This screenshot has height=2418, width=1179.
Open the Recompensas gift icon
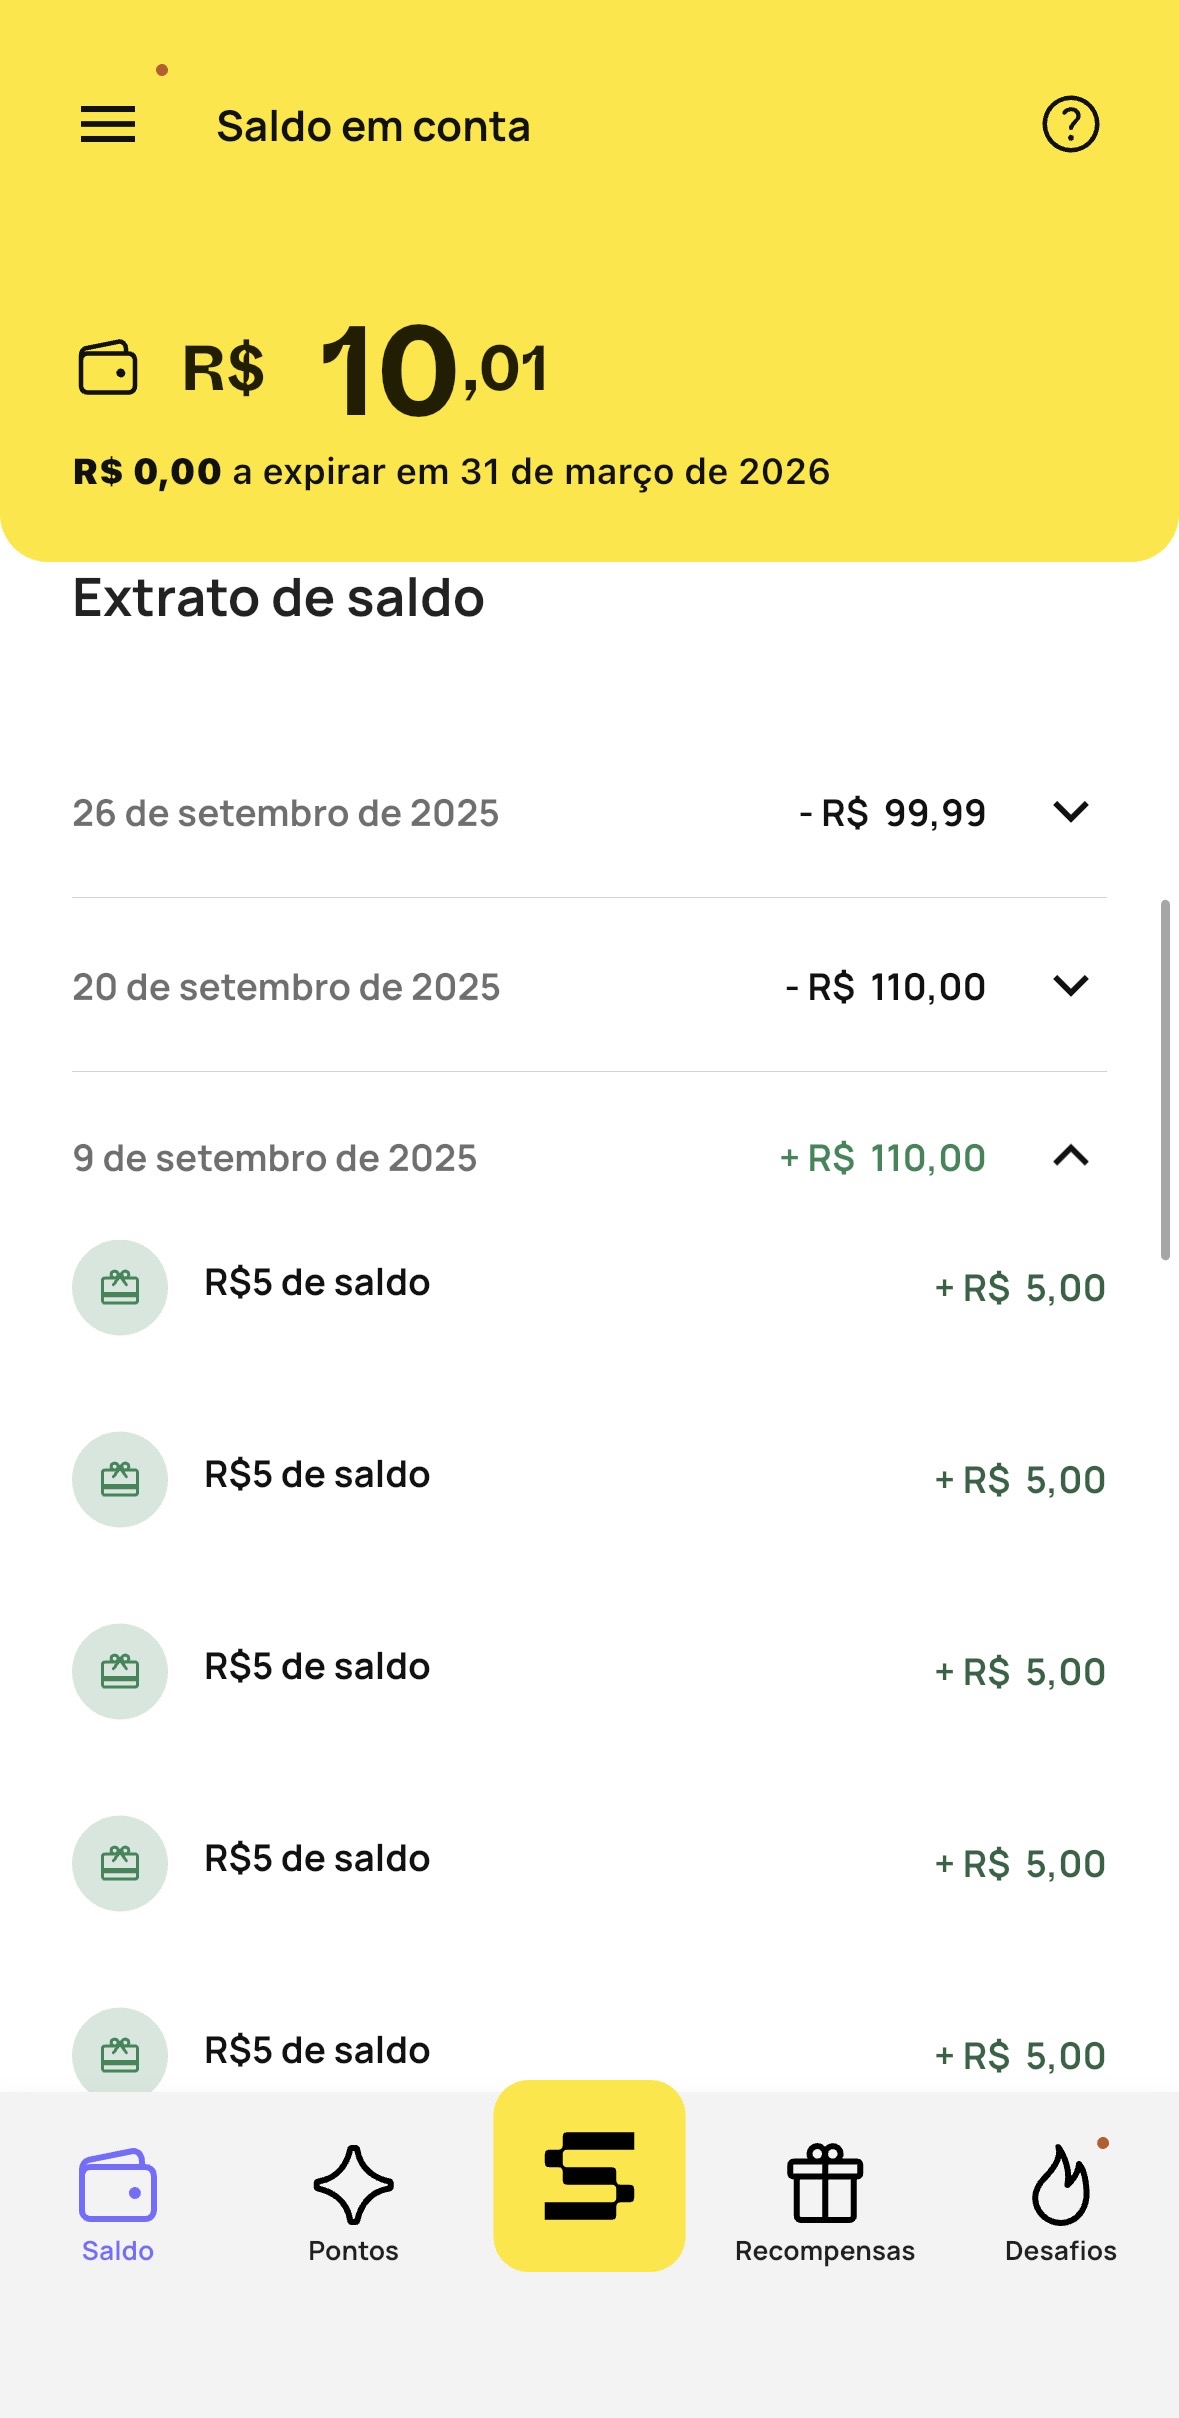coord(825,2184)
